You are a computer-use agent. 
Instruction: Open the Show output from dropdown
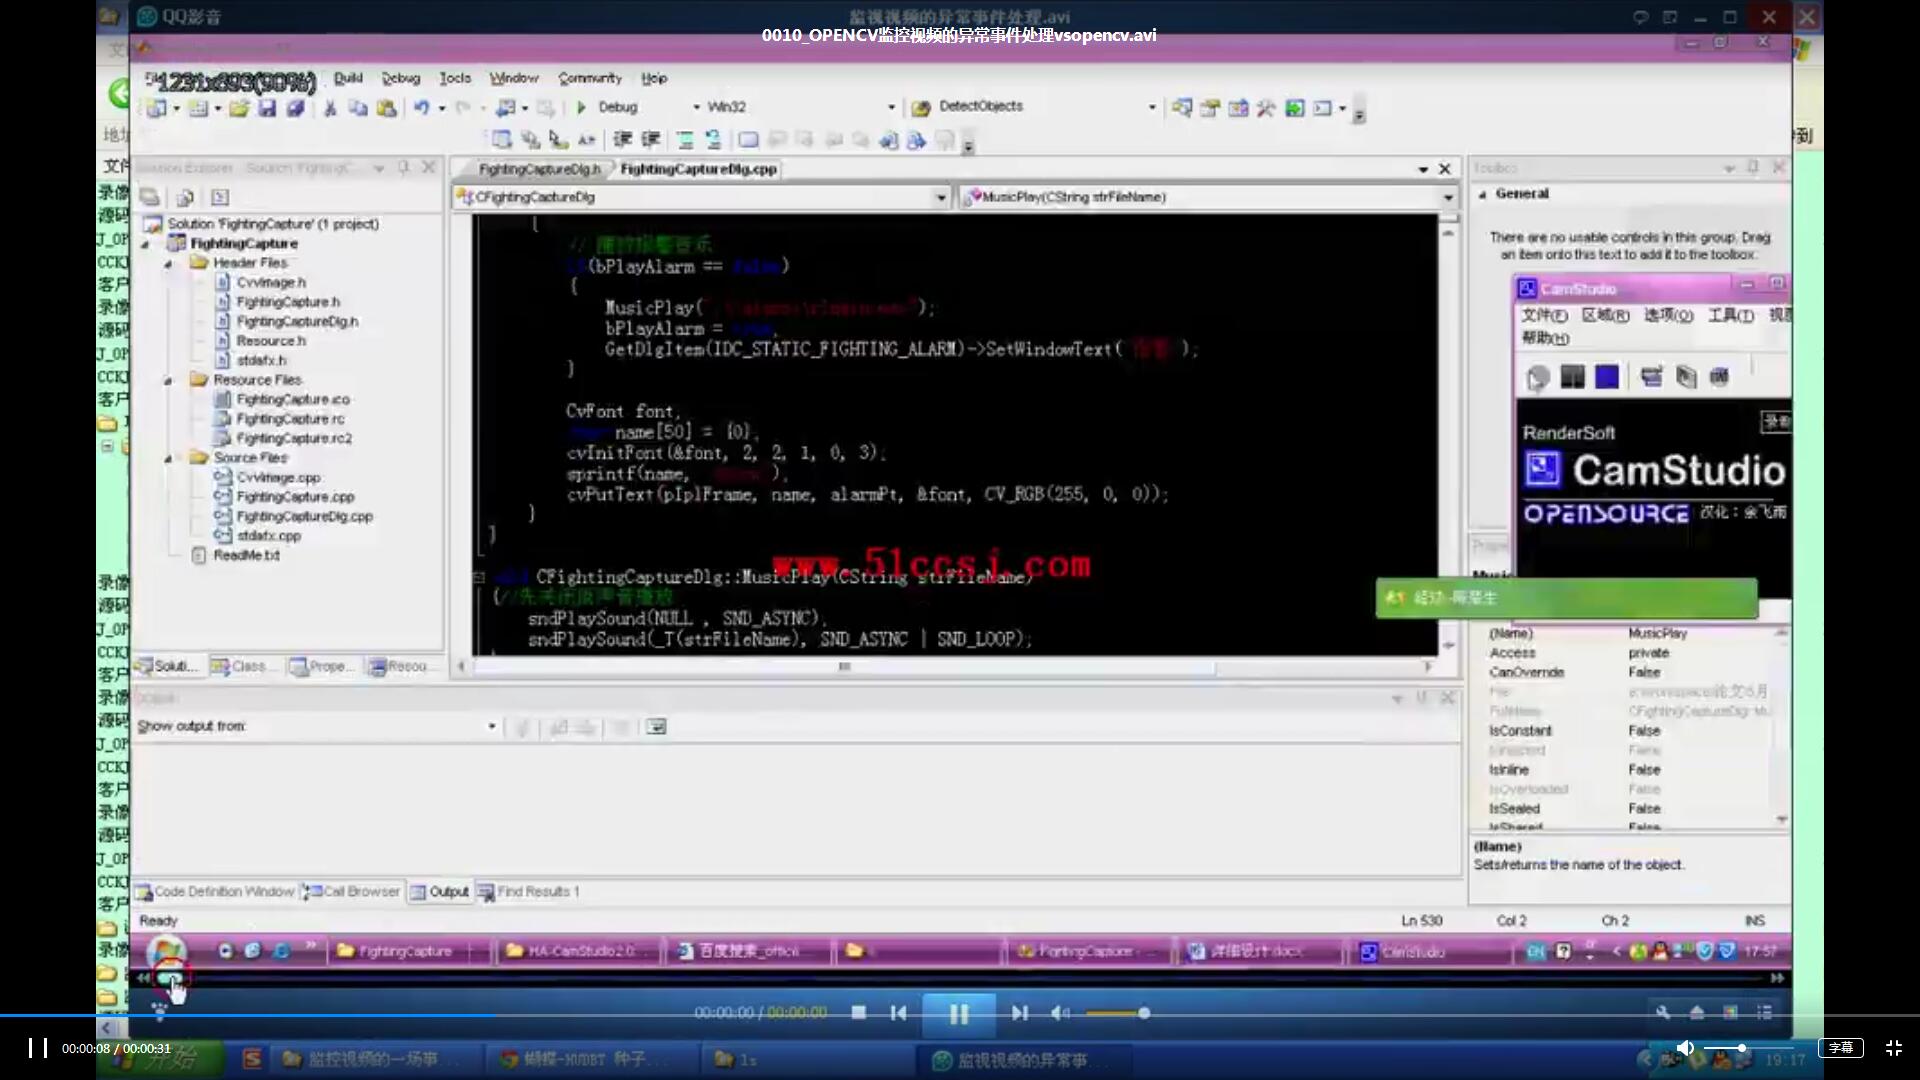[x=492, y=726]
